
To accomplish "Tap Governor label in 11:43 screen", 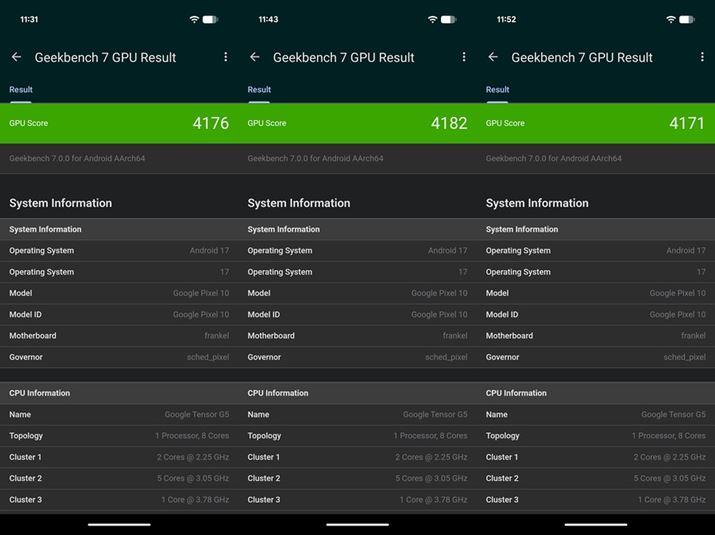I will (264, 357).
